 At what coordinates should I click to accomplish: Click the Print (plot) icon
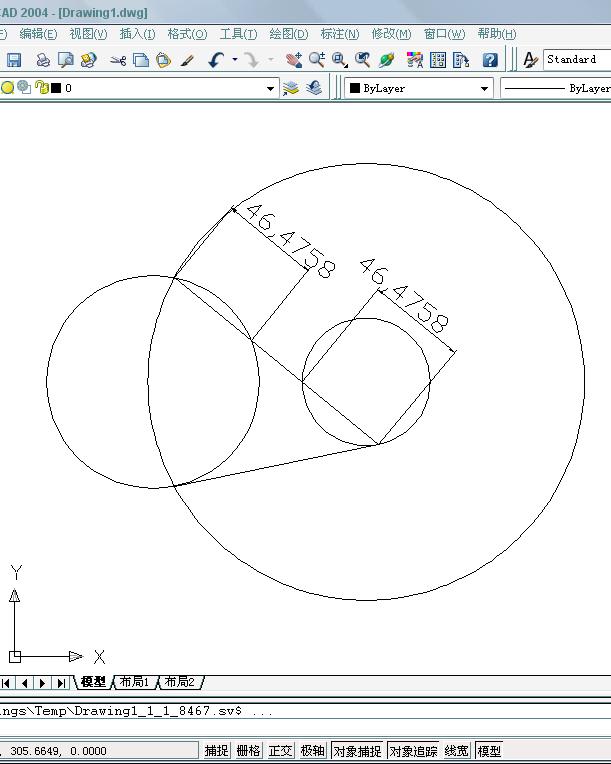click(x=43, y=60)
